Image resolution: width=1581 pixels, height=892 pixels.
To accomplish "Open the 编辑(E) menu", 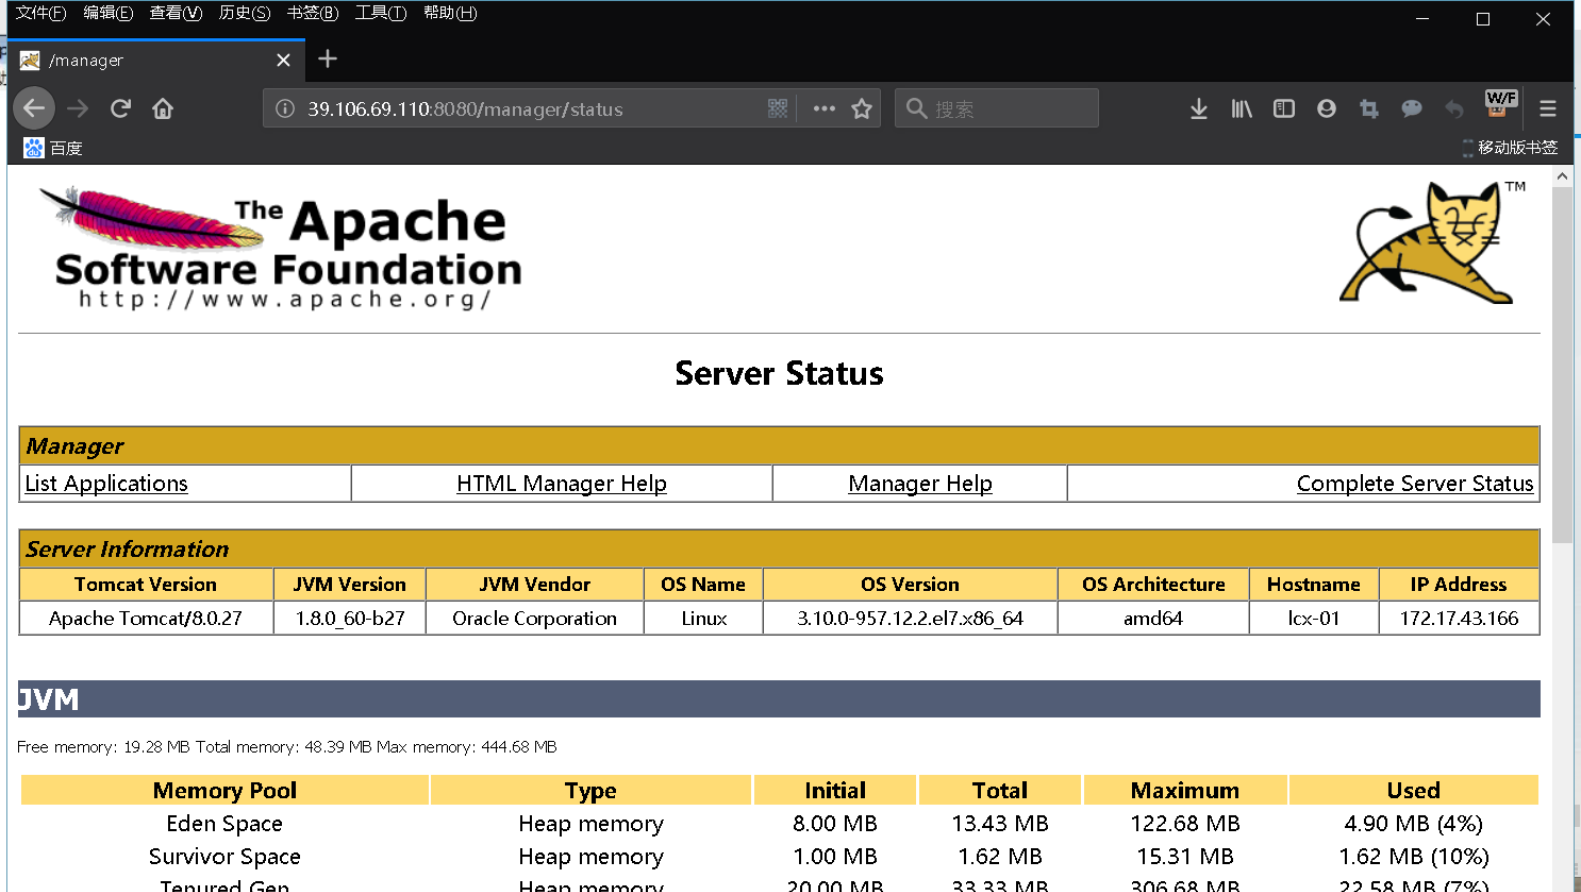I will pos(108,13).
